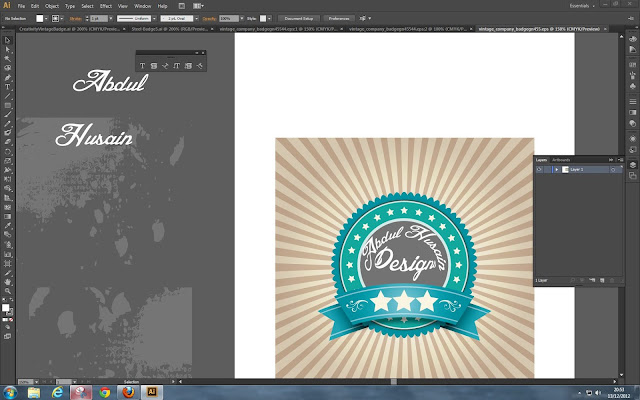The width and height of the screenshot is (640, 400).
Task: Open the Go to Bridge icon
Action: tap(182, 6)
